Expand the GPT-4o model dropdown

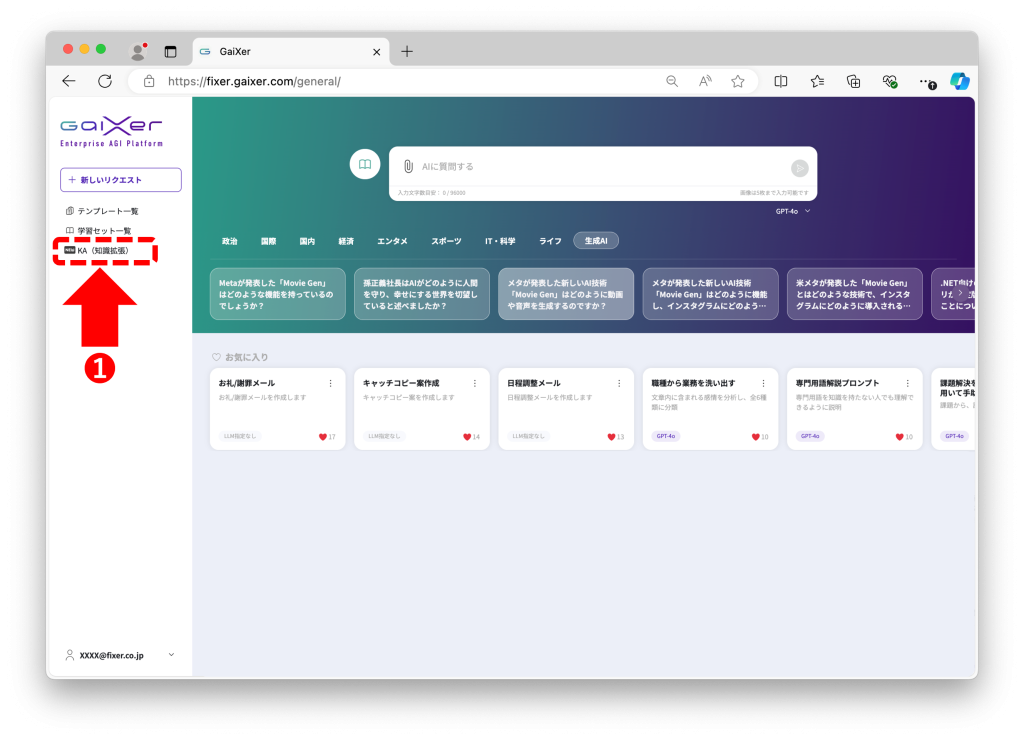point(793,211)
